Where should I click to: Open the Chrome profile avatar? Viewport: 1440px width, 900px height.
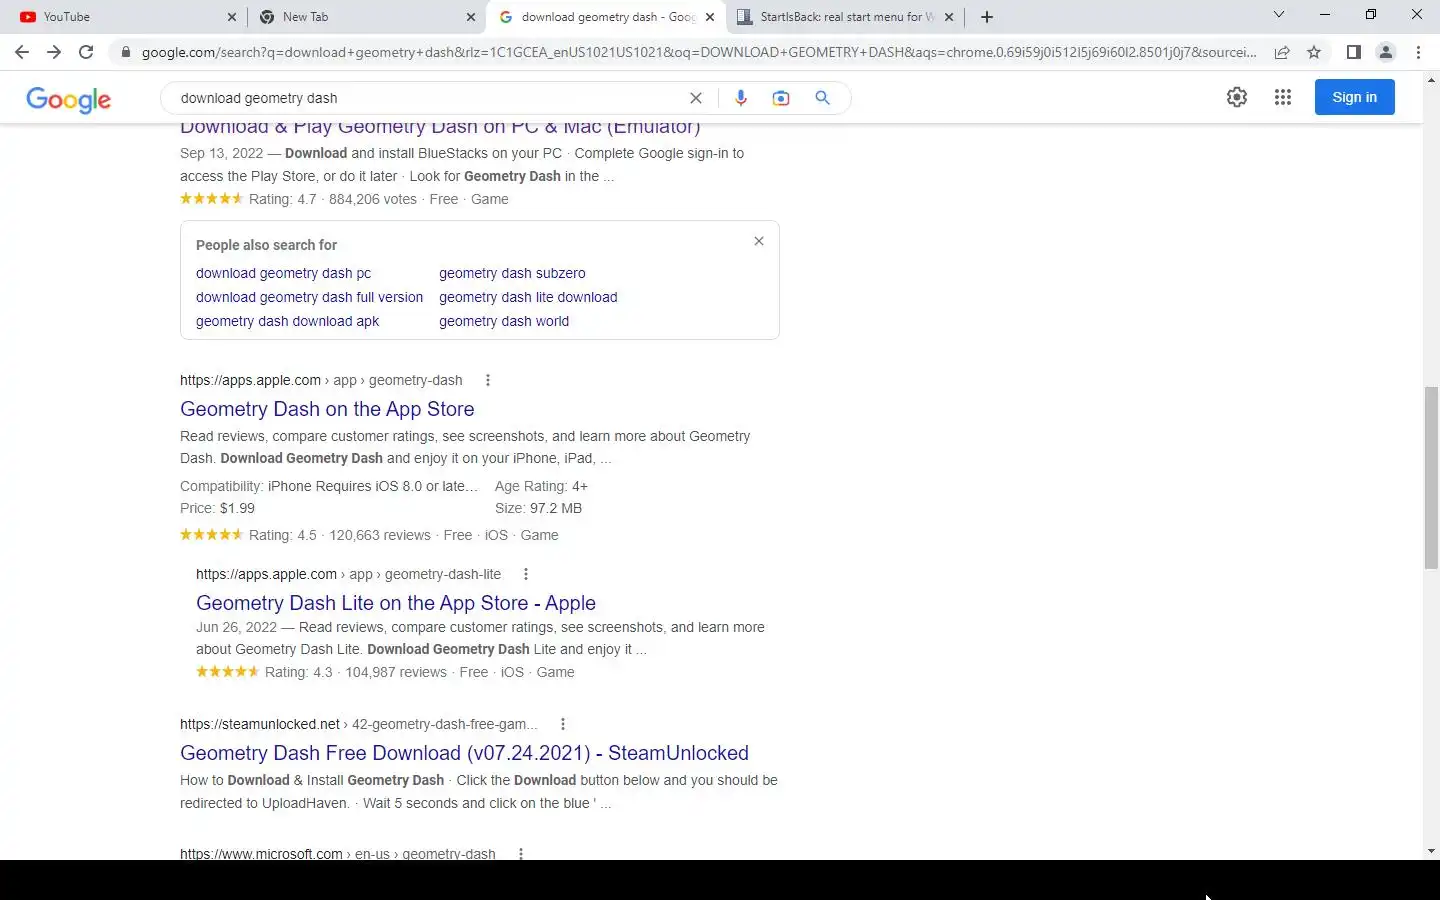[1386, 52]
